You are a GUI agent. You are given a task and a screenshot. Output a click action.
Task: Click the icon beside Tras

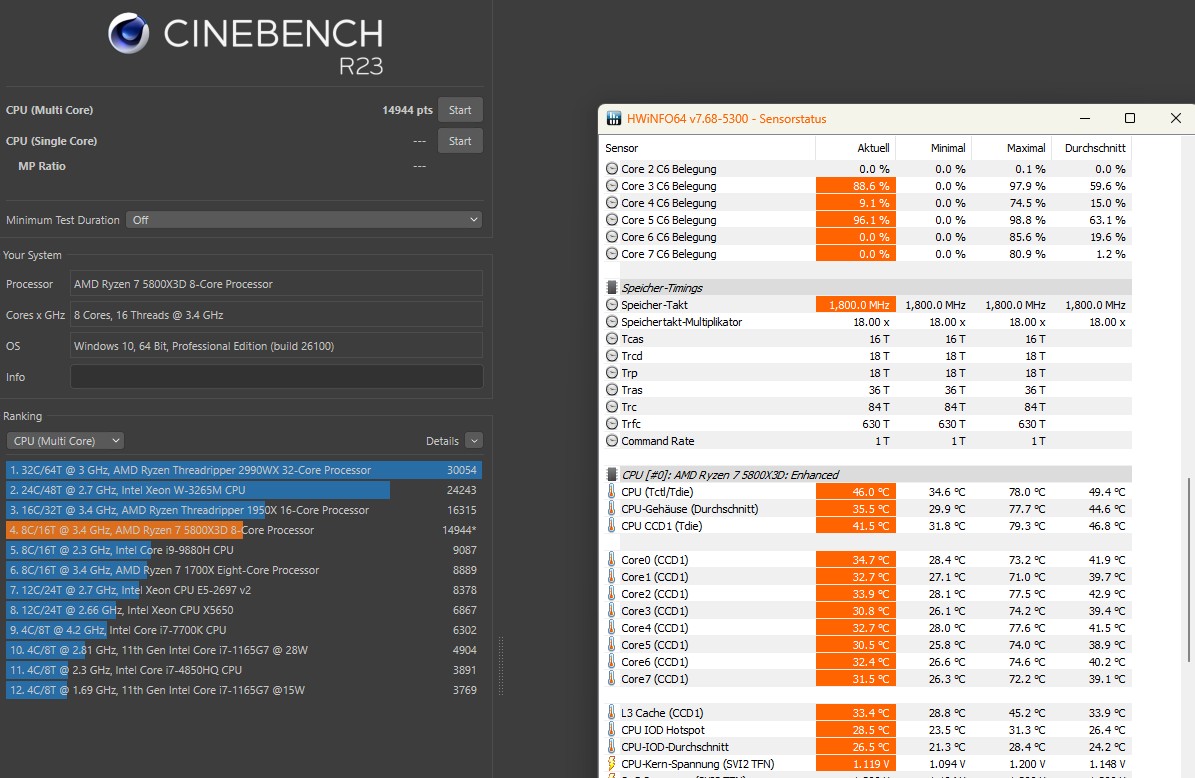(611, 389)
